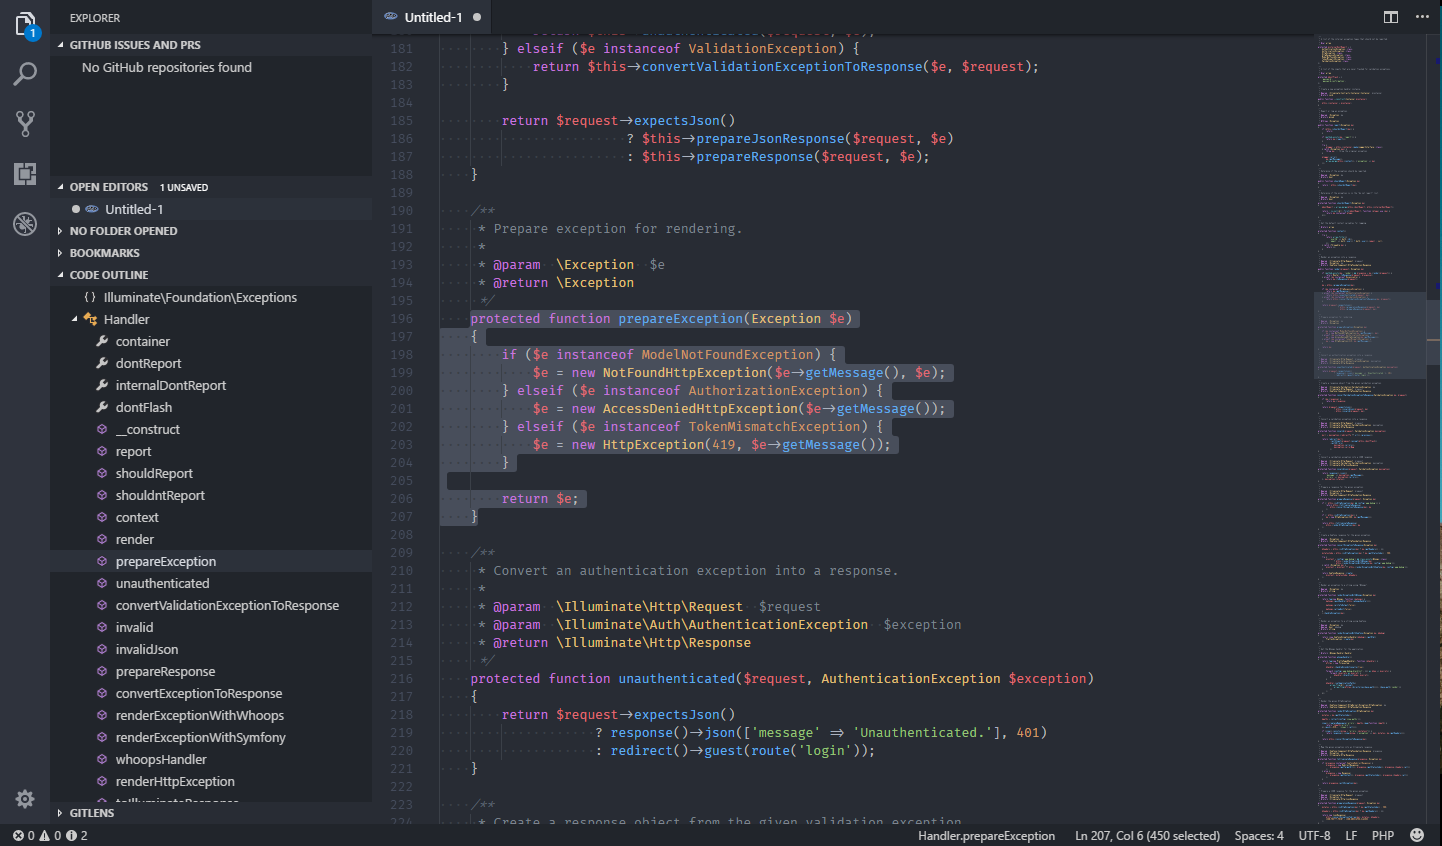This screenshot has height=846, width=1442.
Task: Click unauthenticated function name on line 216
Action: click(676, 678)
